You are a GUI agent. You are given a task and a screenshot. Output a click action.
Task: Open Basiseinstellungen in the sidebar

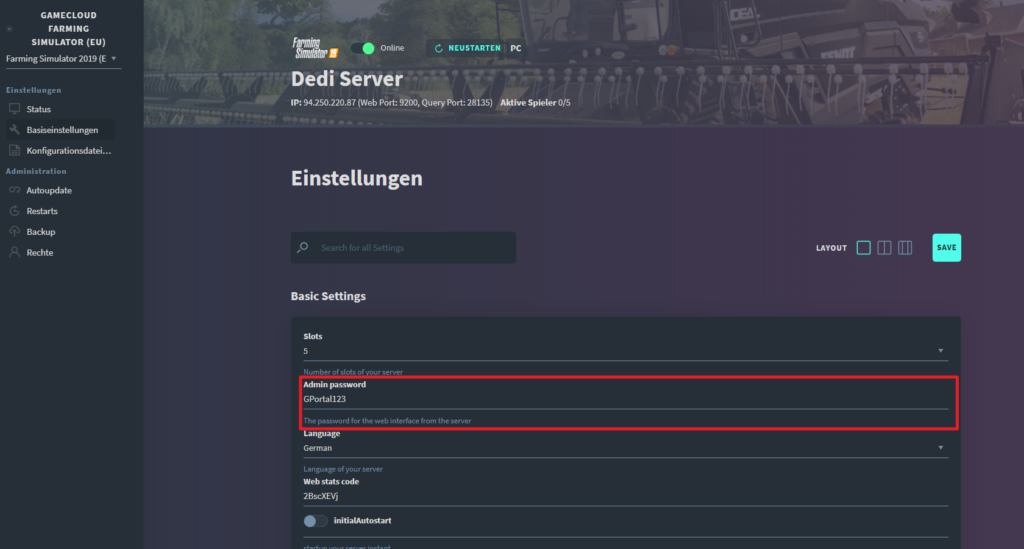pos(62,130)
